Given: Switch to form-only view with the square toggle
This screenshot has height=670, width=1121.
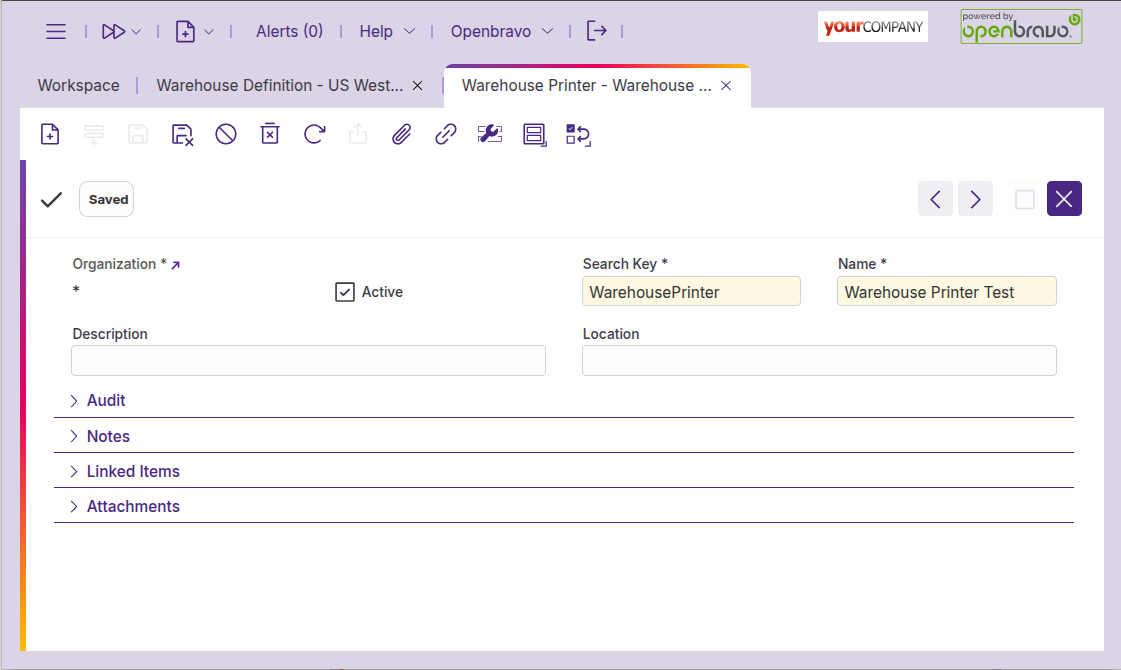Looking at the screenshot, I should pos(1024,198).
